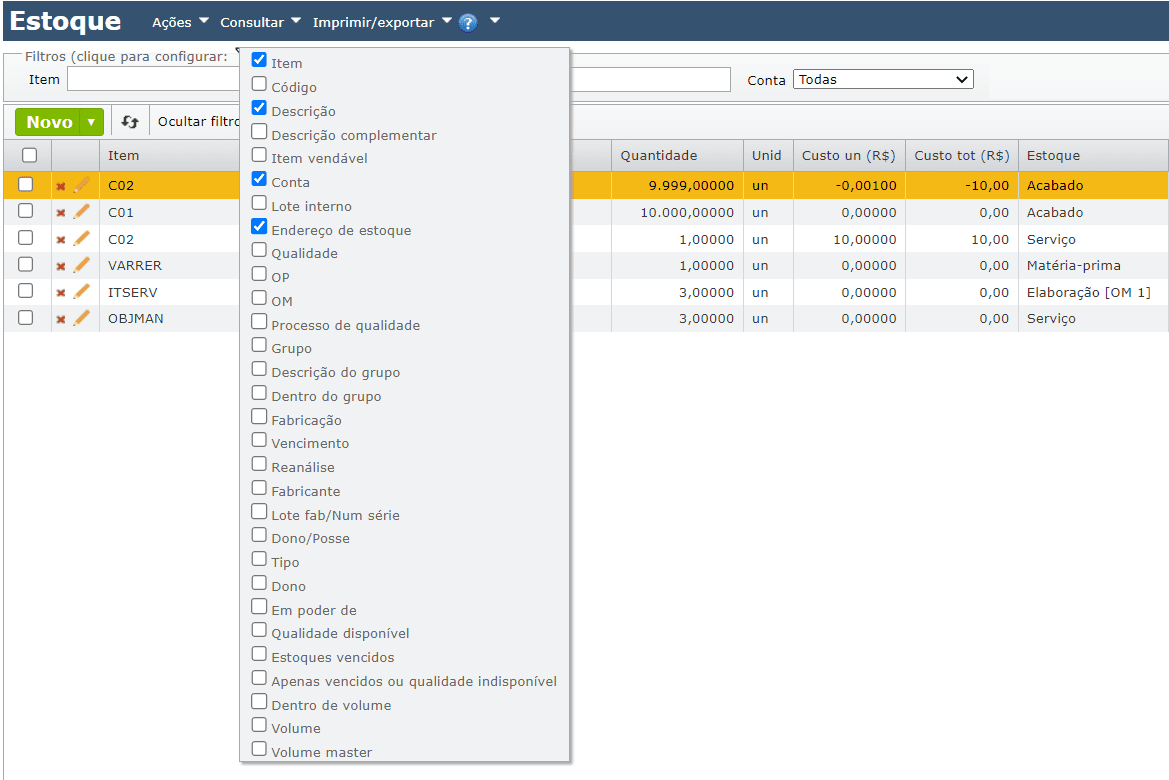Click delete X icon for OBJMAN row
This screenshot has width=1169, height=780.
tap(61, 319)
